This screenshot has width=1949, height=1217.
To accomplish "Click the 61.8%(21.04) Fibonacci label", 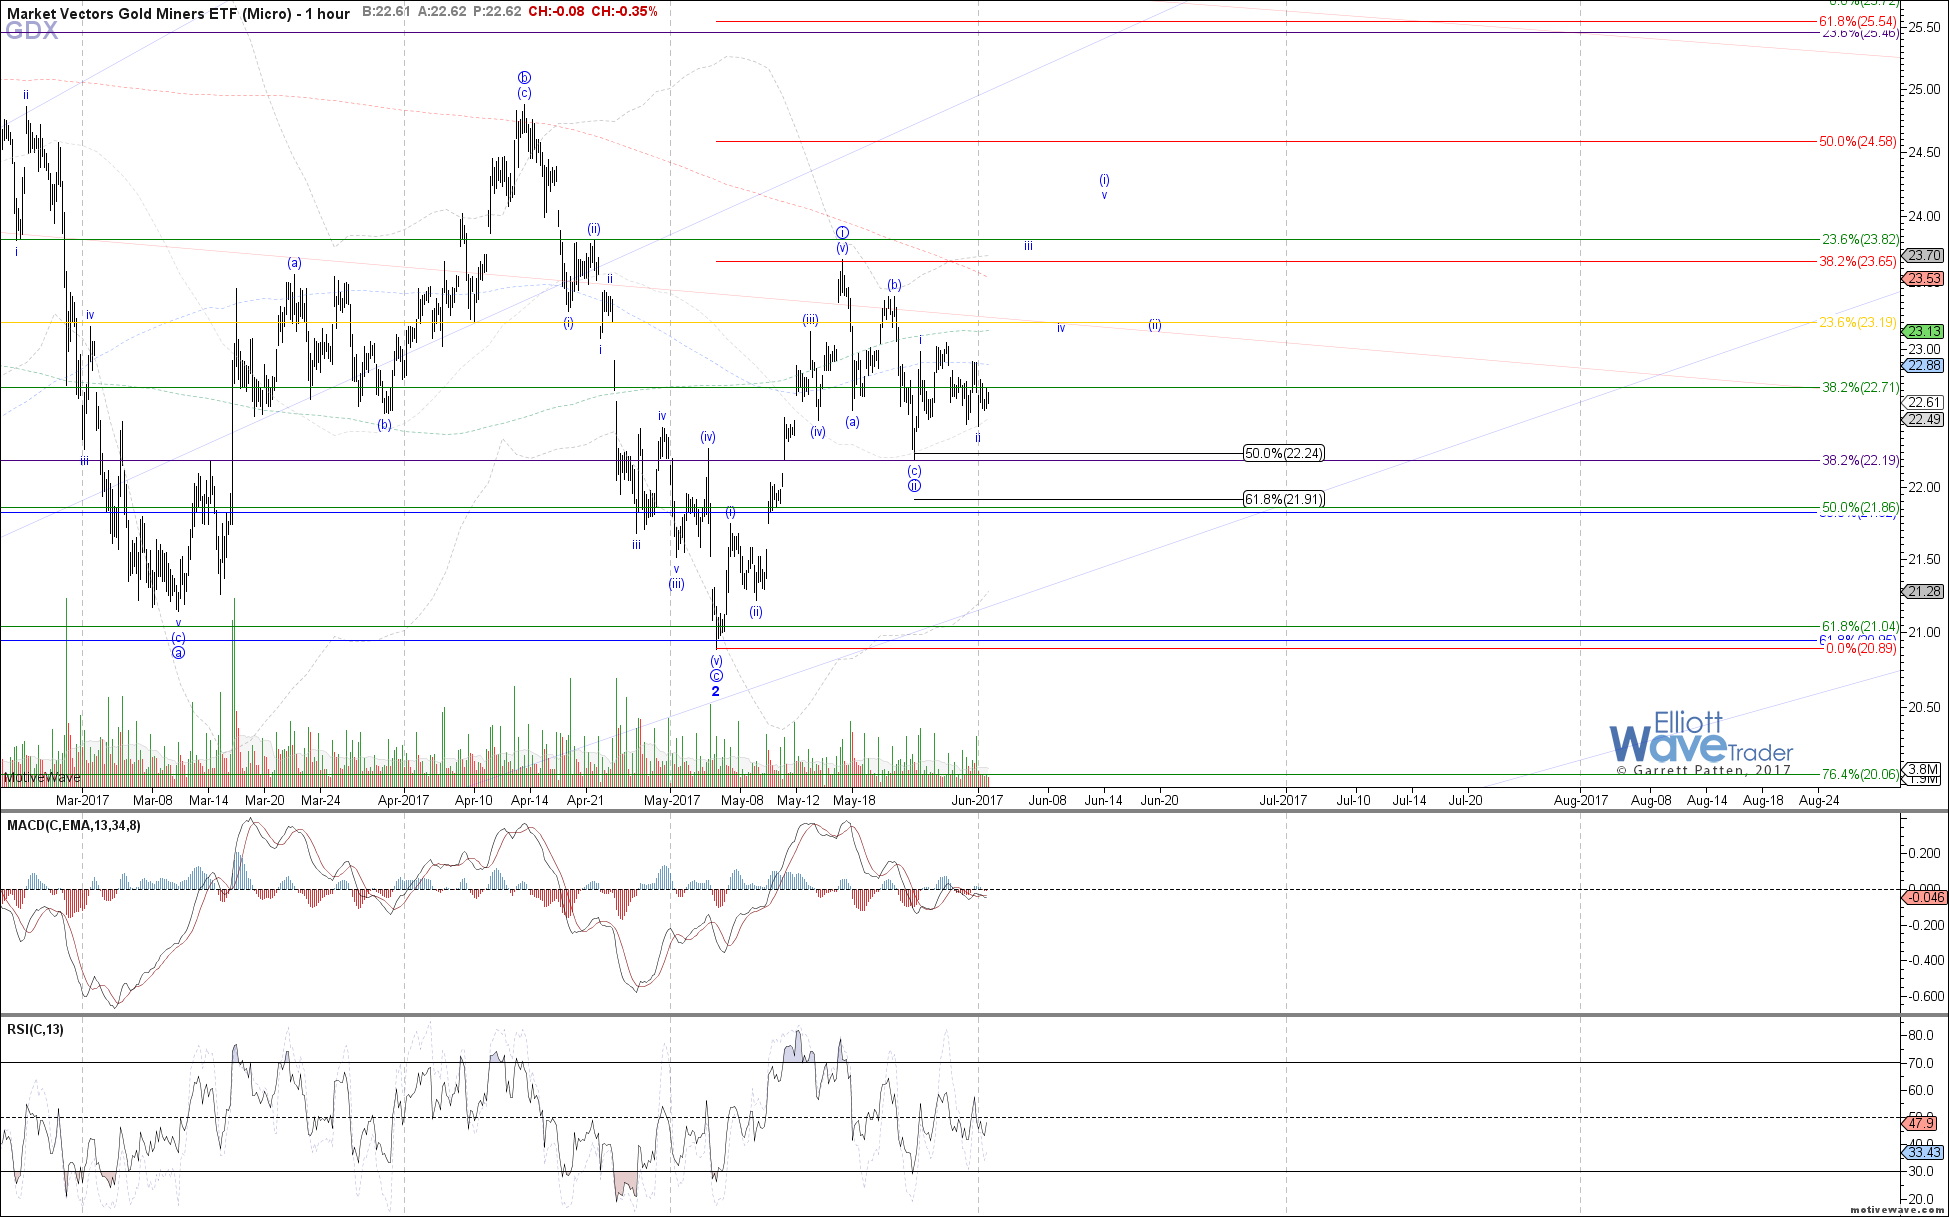I will [x=1860, y=626].
